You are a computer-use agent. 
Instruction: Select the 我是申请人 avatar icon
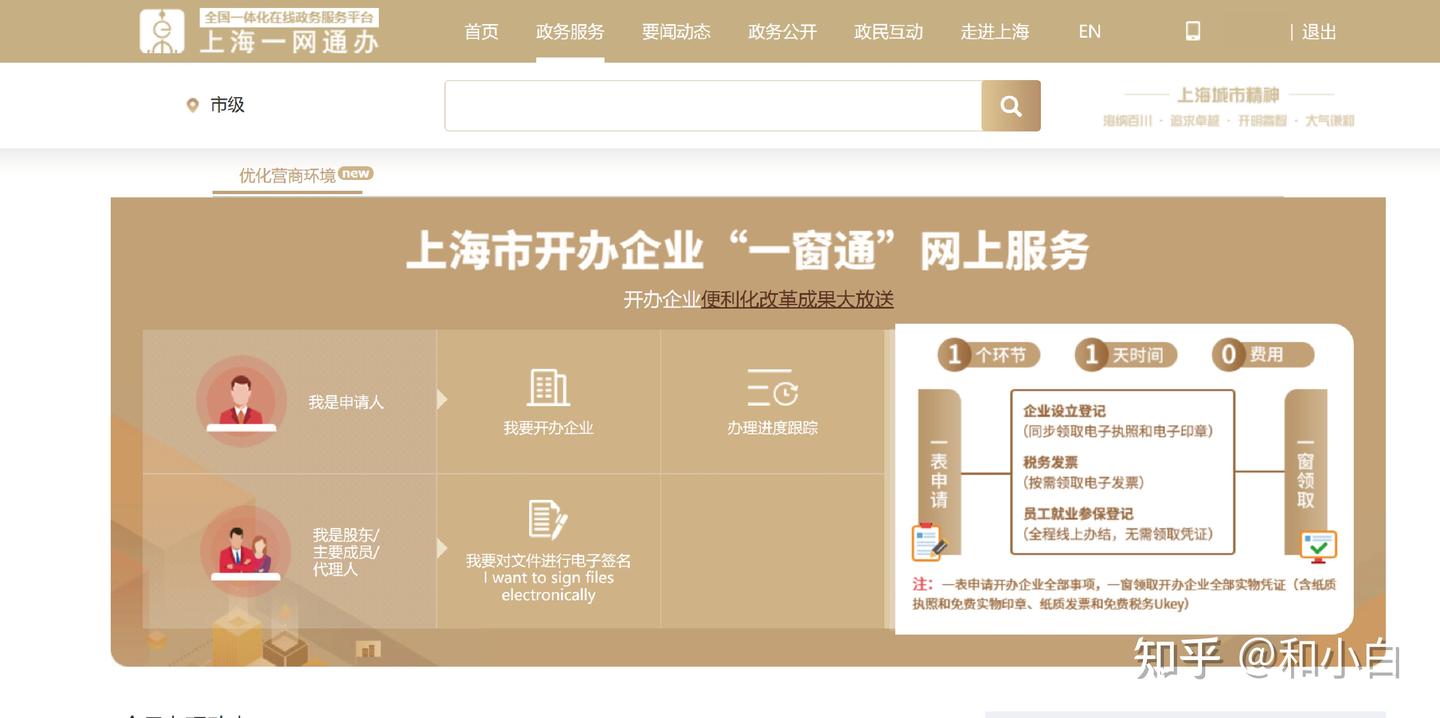click(241, 400)
